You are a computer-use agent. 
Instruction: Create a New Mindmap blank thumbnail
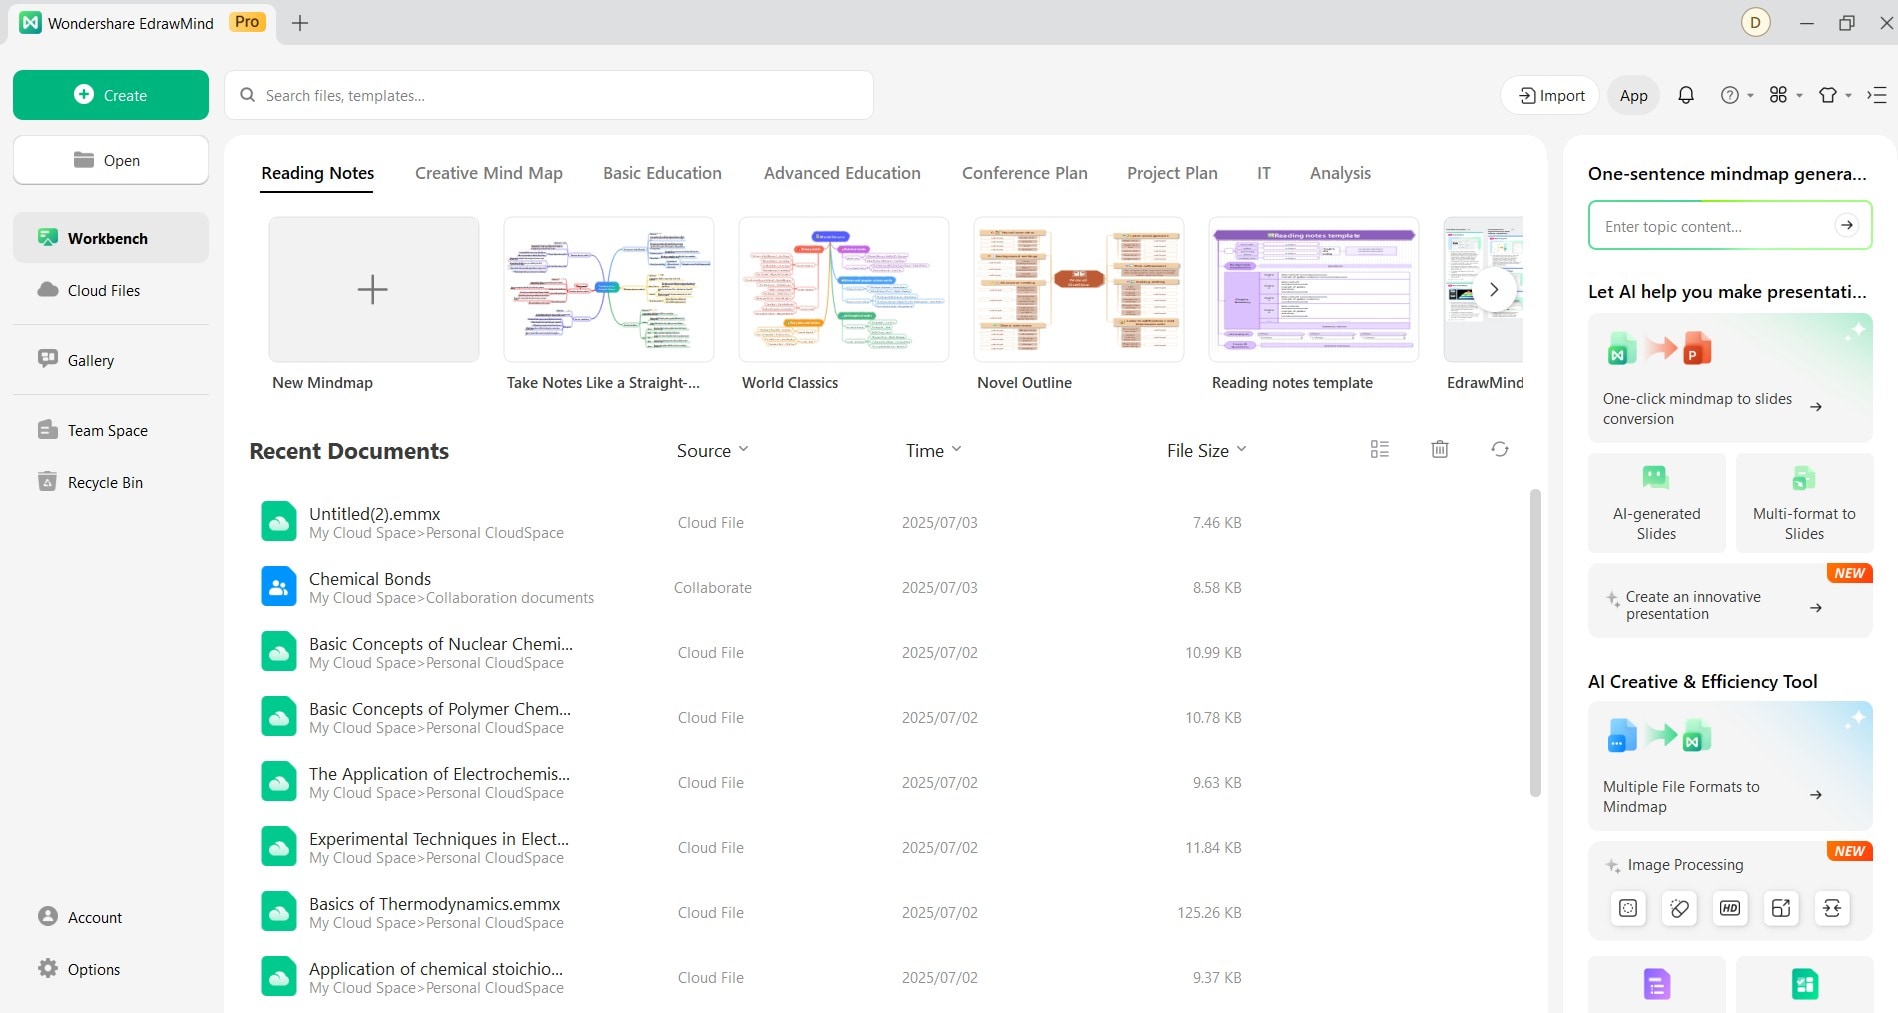click(374, 289)
